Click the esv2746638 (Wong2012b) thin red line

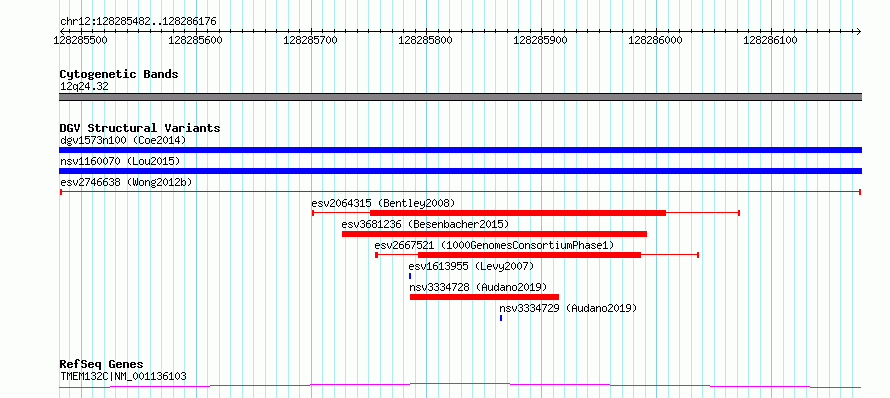[x=460, y=192]
